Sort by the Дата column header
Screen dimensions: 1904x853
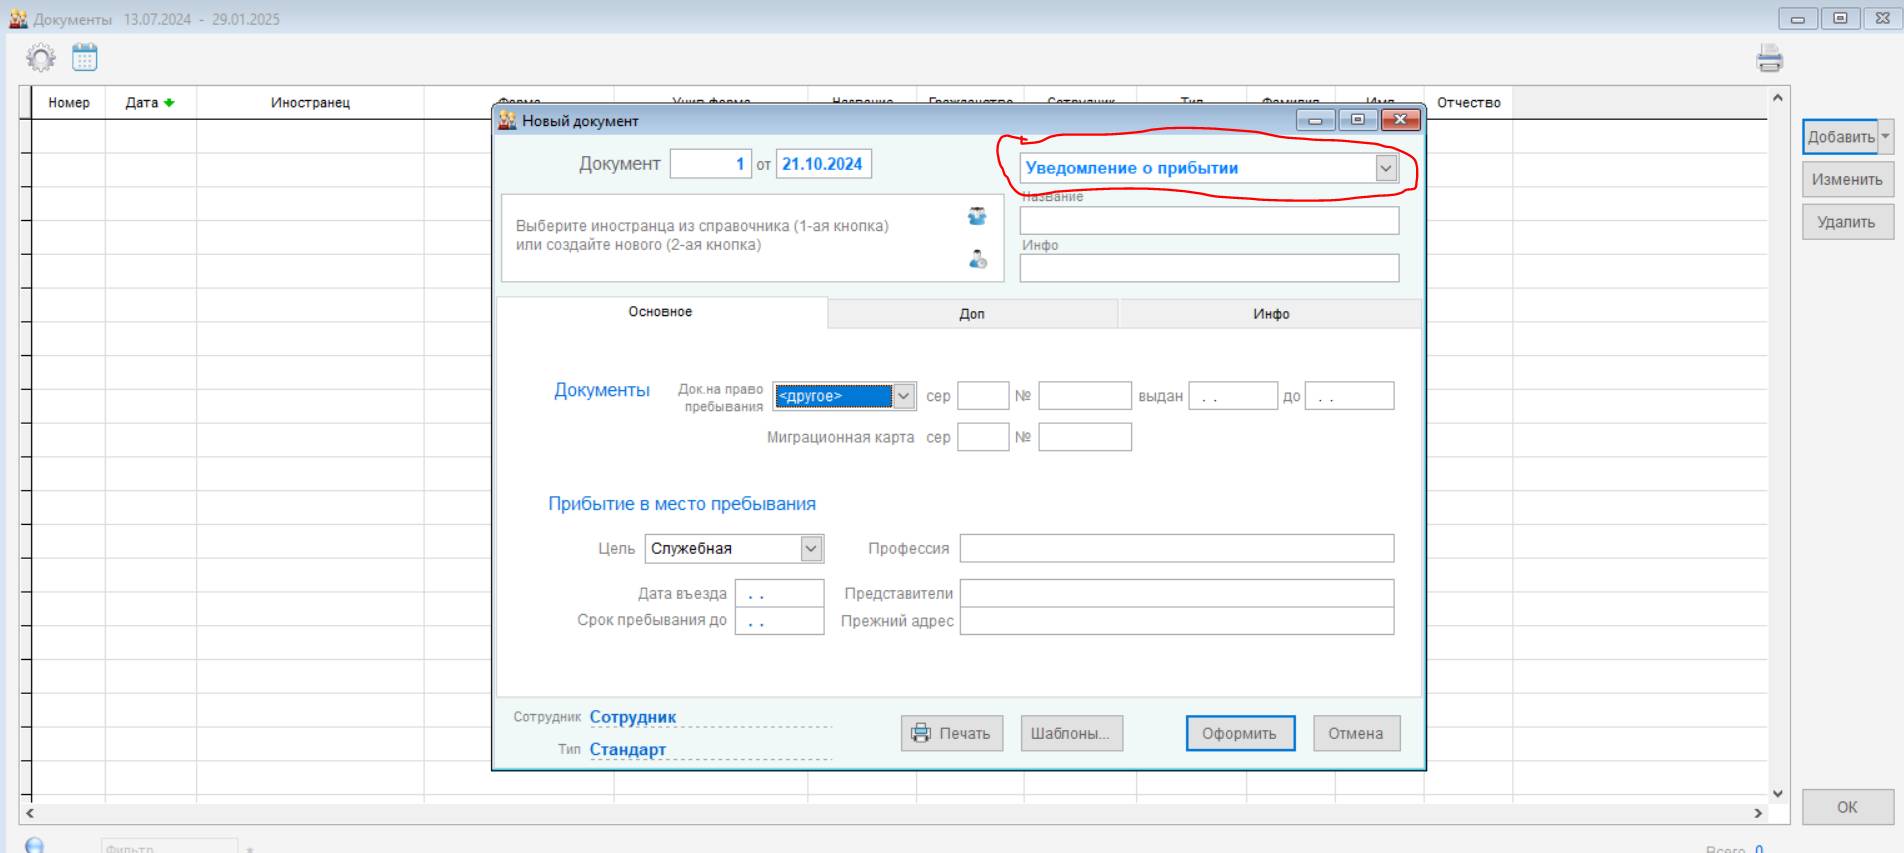[x=150, y=102]
